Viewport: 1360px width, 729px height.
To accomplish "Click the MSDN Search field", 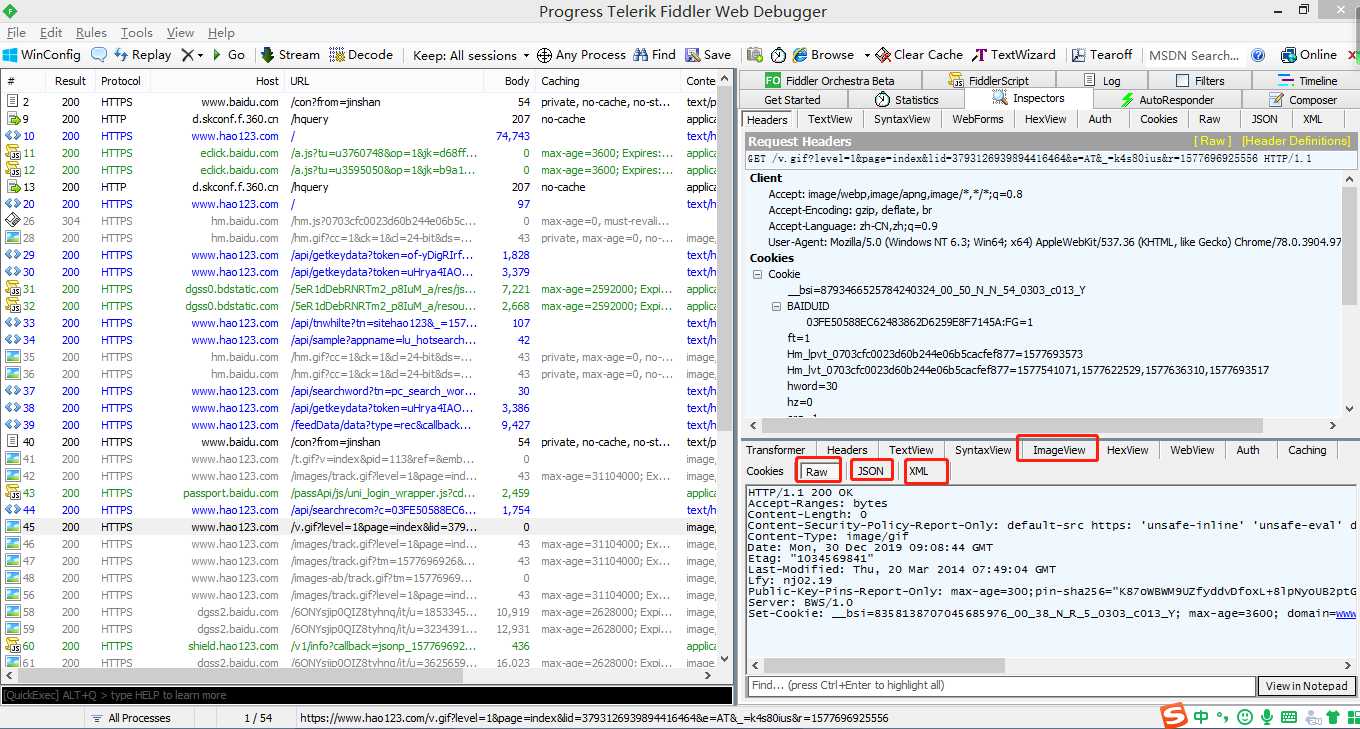I will 1194,55.
